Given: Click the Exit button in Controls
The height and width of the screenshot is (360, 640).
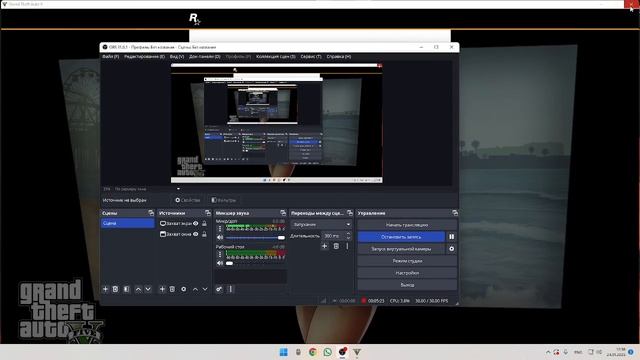Looking at the screenshot, I should pos(407,285).
